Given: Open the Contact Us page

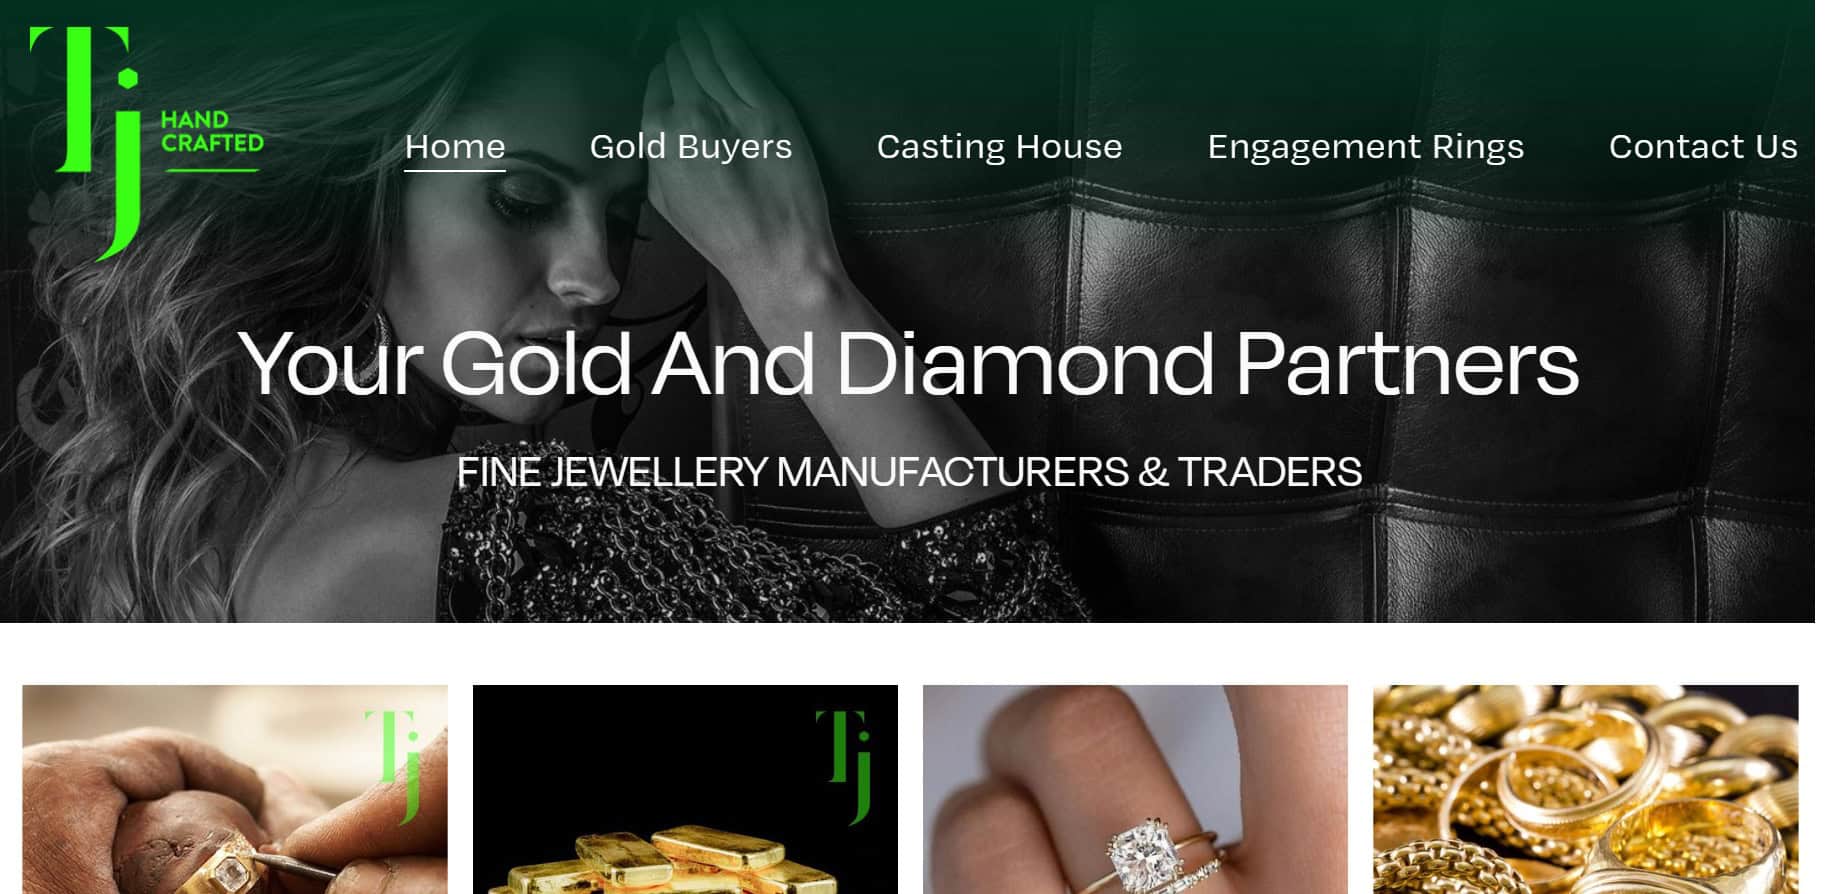Looking at the screenshot, I should click(x=1703, y=147).
